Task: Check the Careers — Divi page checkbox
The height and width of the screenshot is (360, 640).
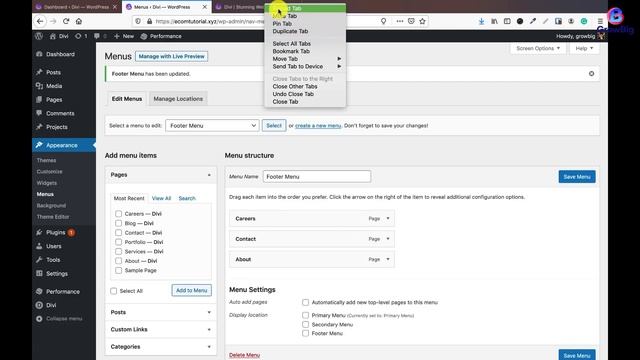Action: 118,213
